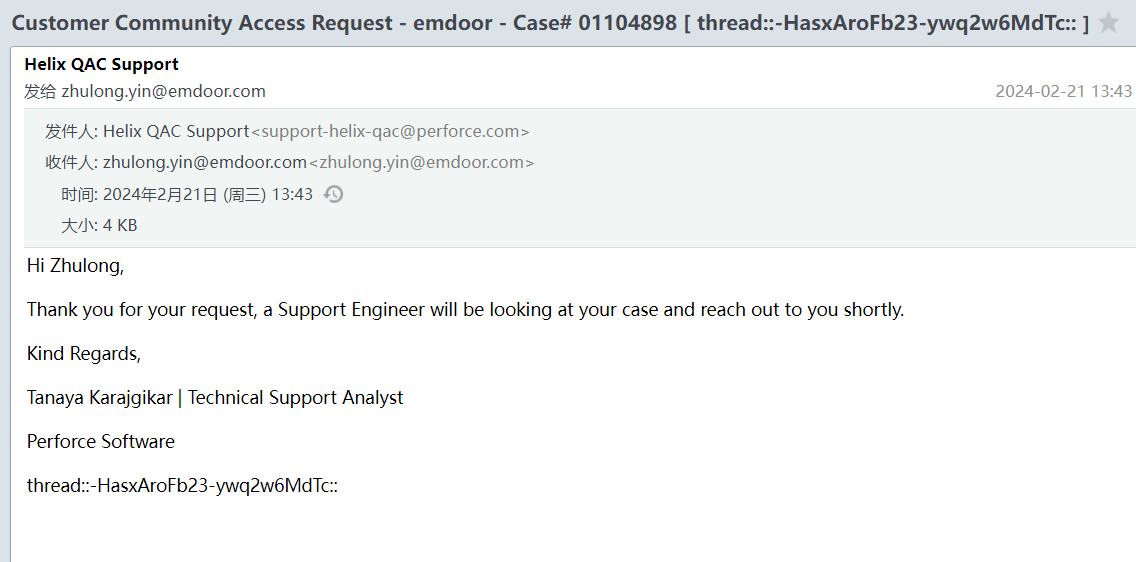Click the 大小 4 KB size text

tap(120, 225)
